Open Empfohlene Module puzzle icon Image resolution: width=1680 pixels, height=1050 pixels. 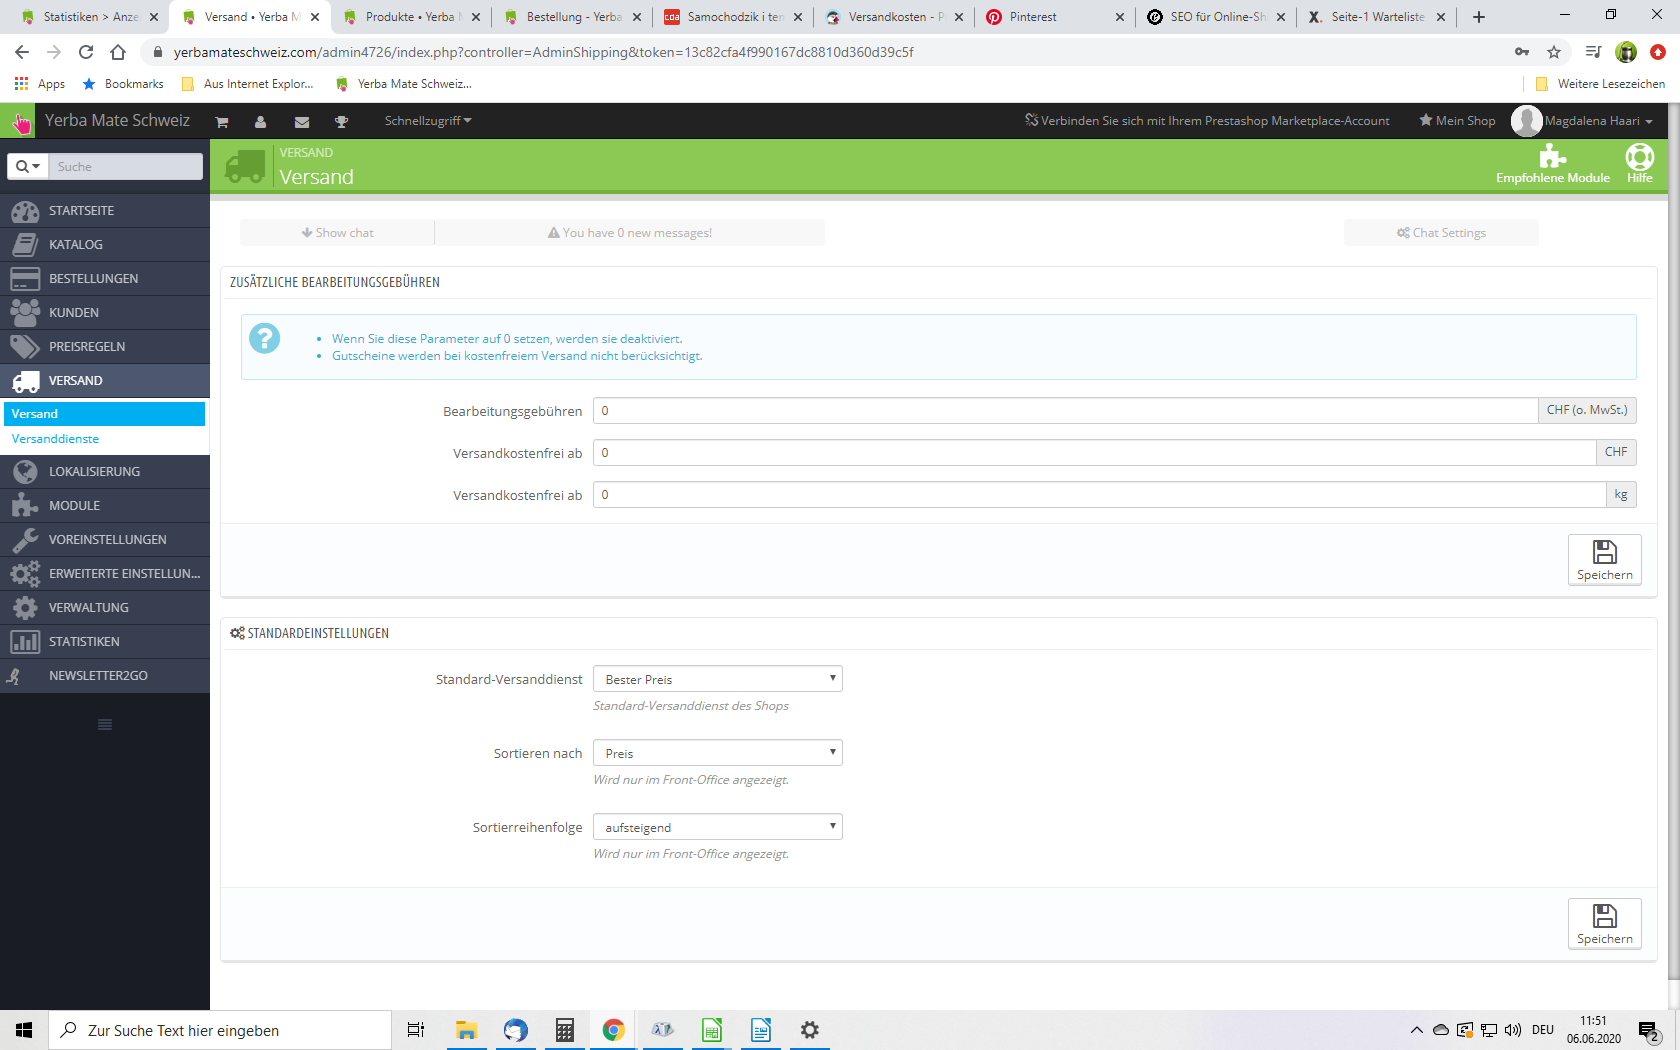[x=1552, y=164]
